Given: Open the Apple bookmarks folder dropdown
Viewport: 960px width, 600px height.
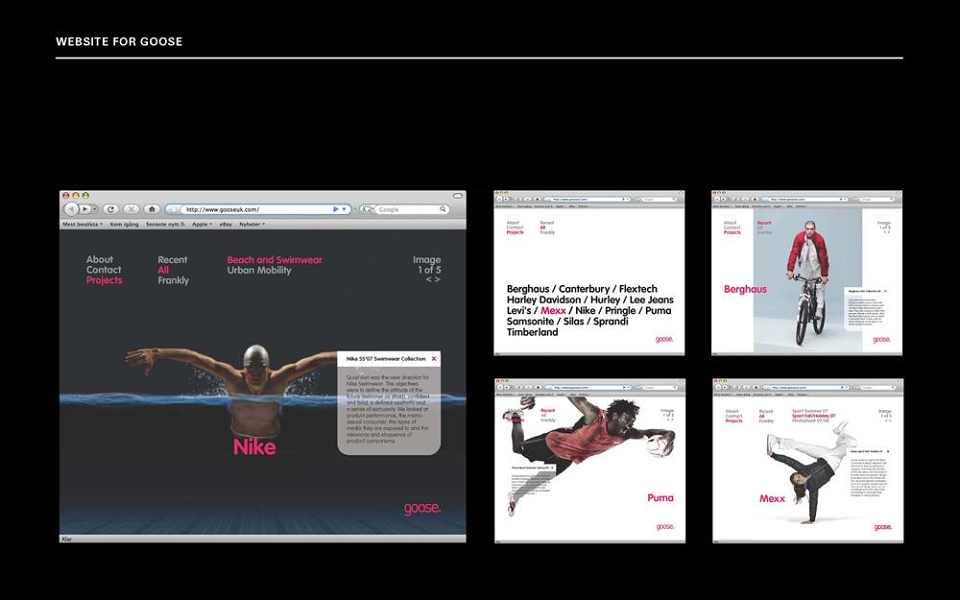Looking at the screenshot, I should point(202,225).
